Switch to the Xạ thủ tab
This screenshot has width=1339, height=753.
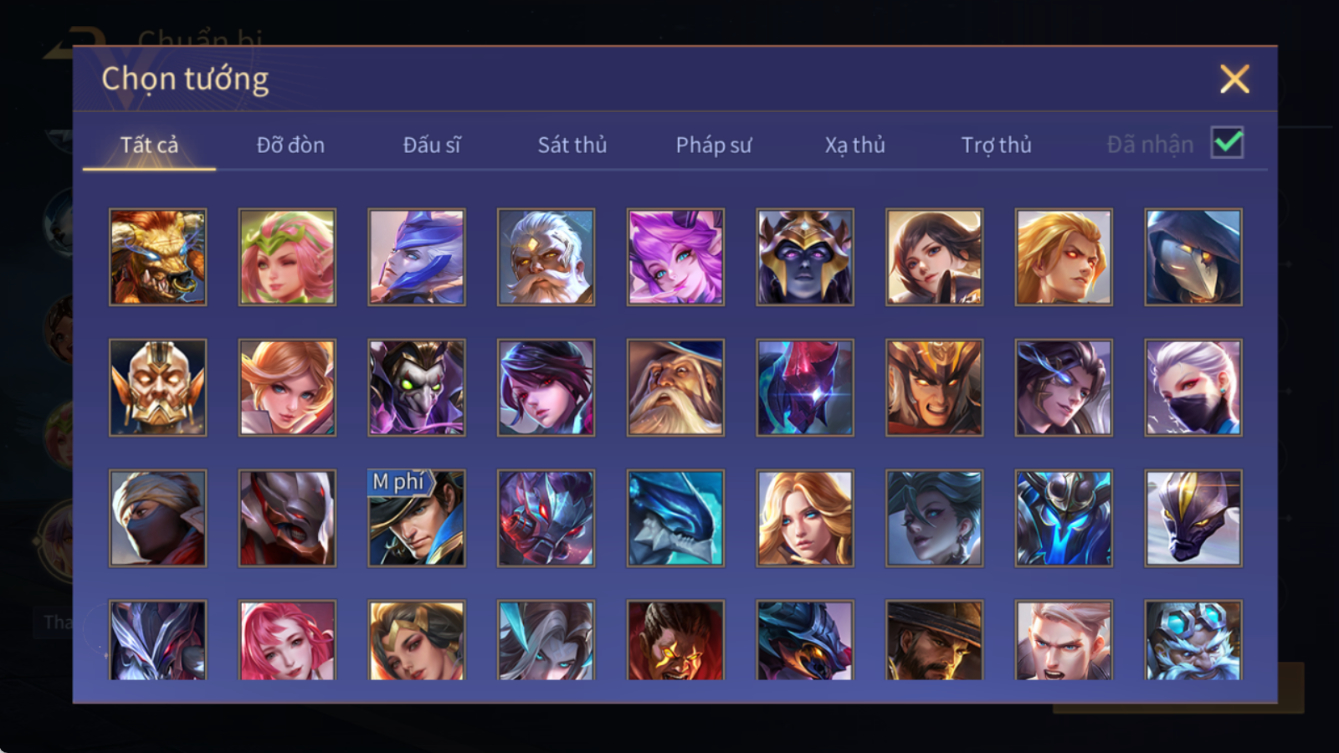click(x=855, y=145)
